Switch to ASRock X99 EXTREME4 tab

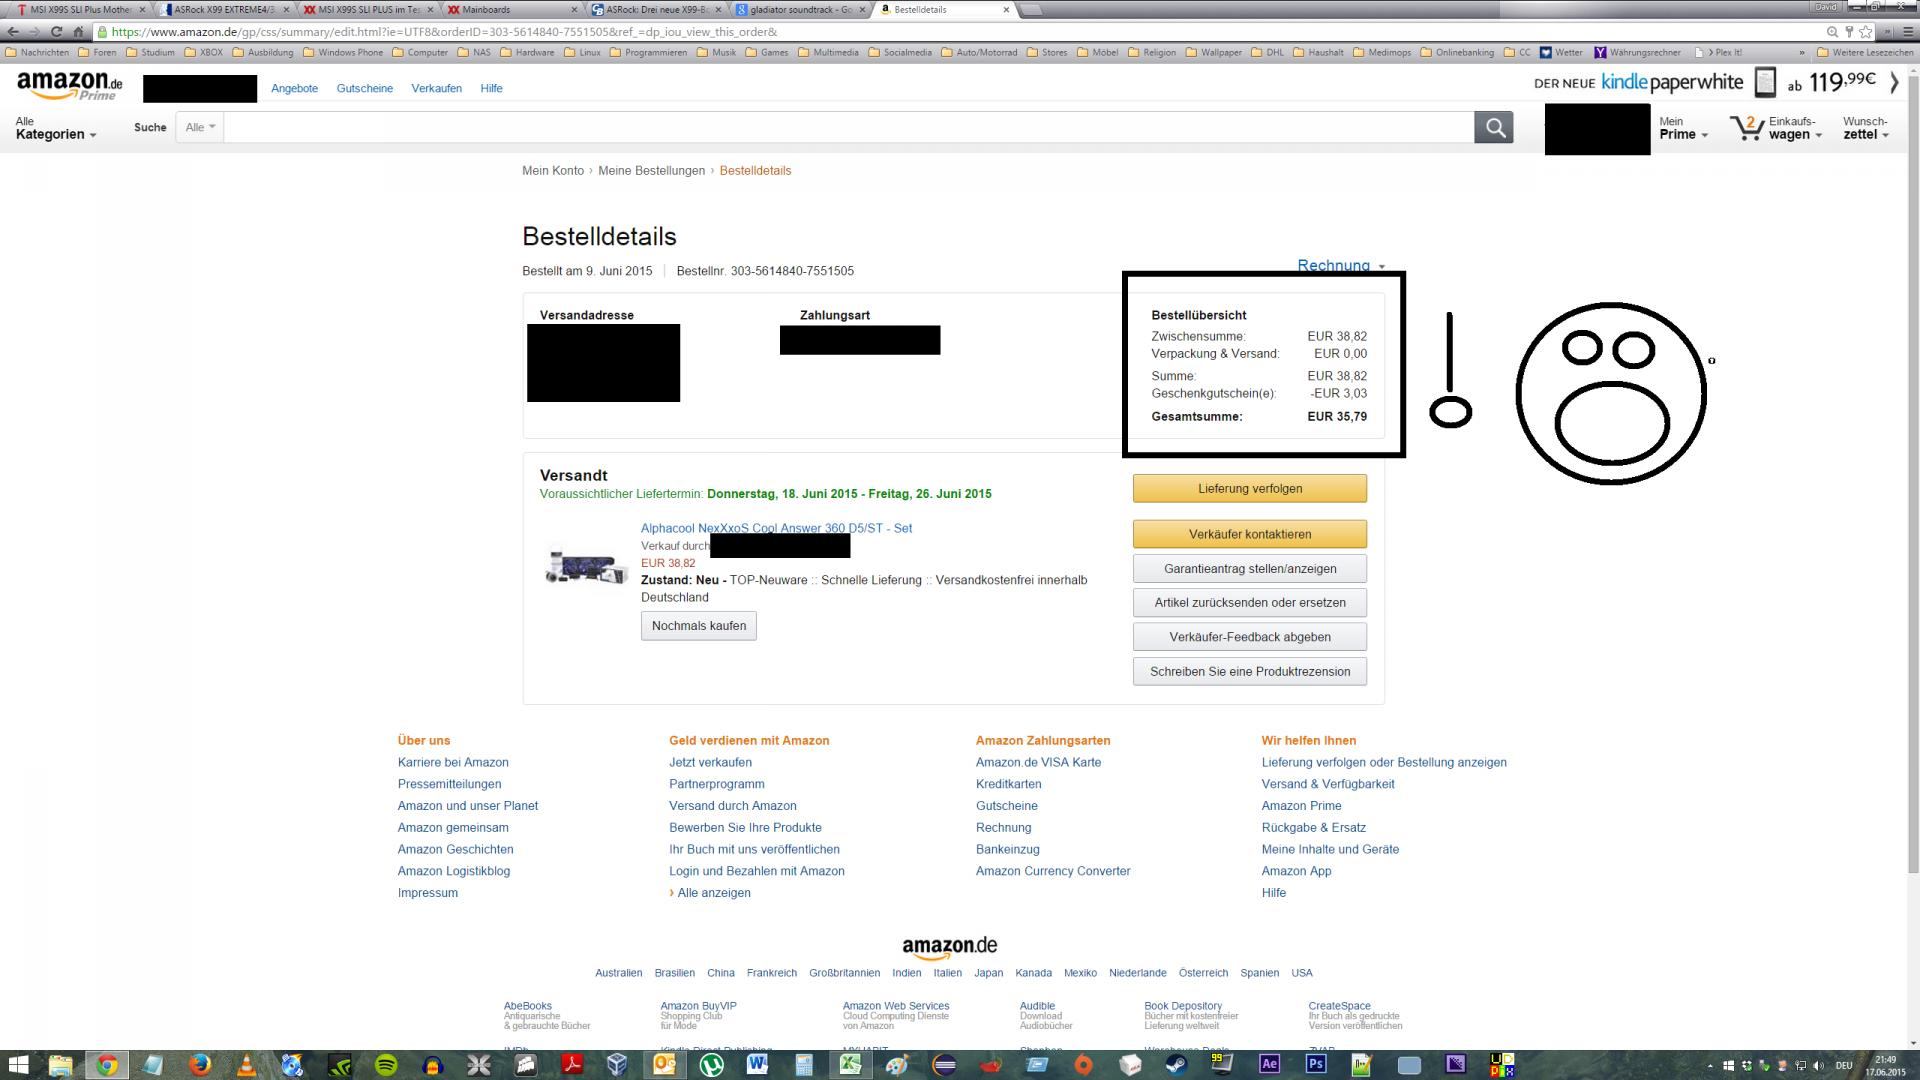click(224, 10)
